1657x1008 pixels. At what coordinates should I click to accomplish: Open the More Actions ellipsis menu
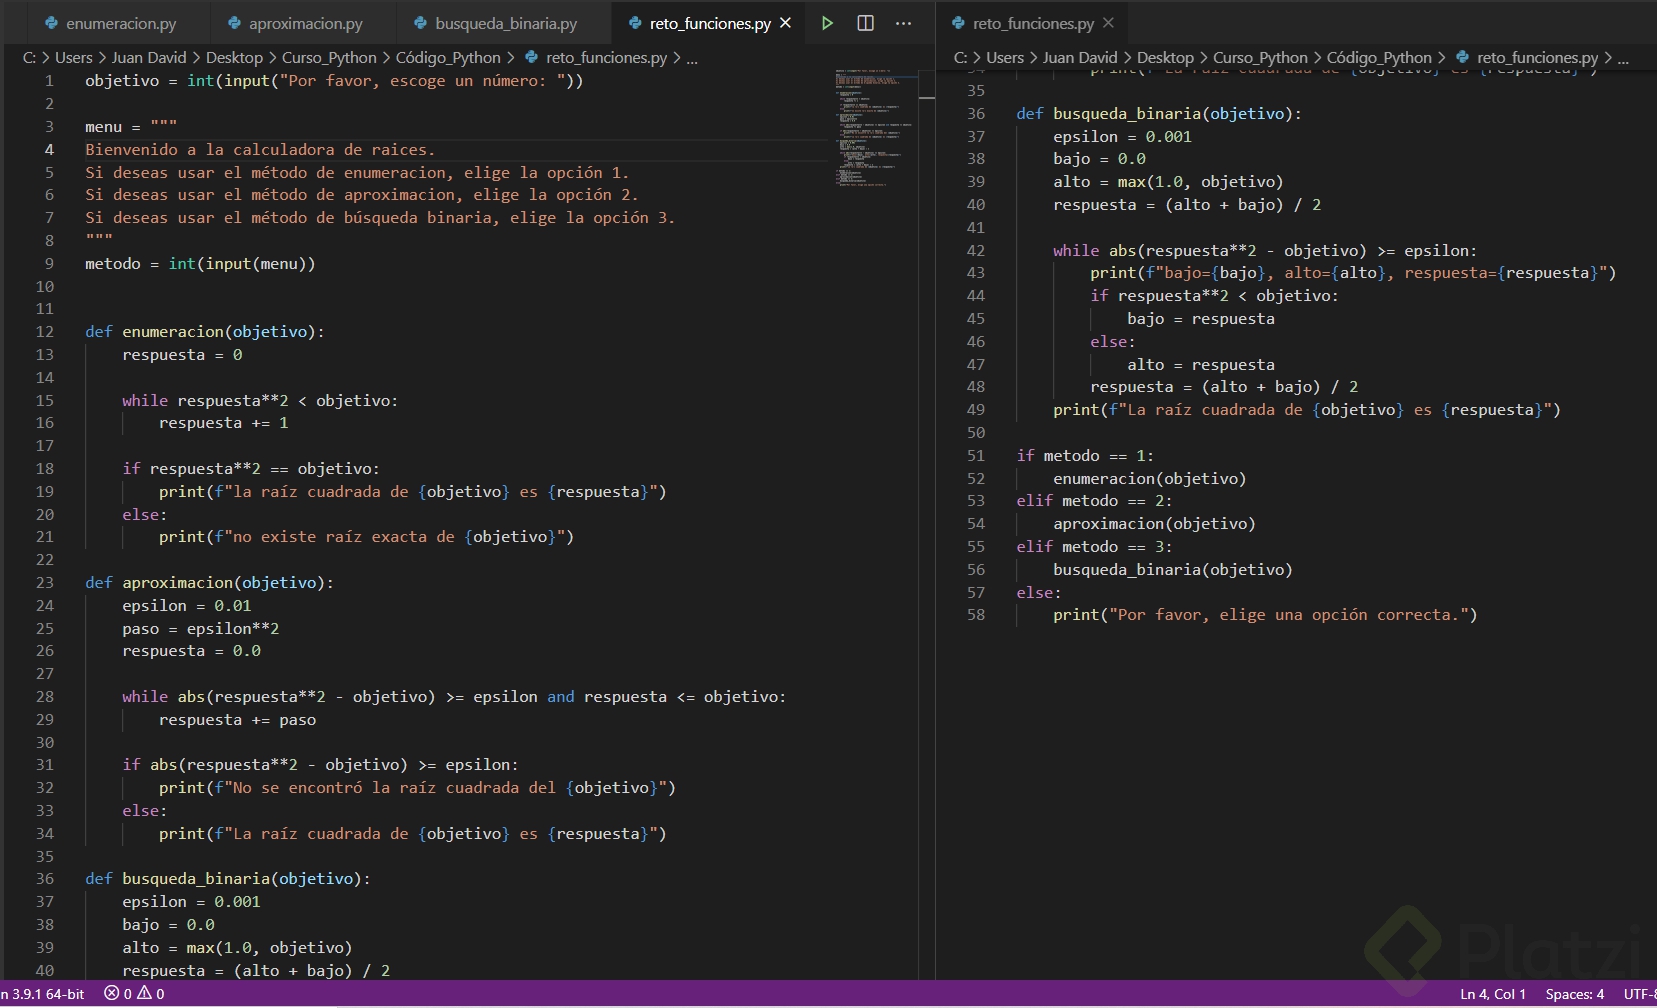coord(904,23)
